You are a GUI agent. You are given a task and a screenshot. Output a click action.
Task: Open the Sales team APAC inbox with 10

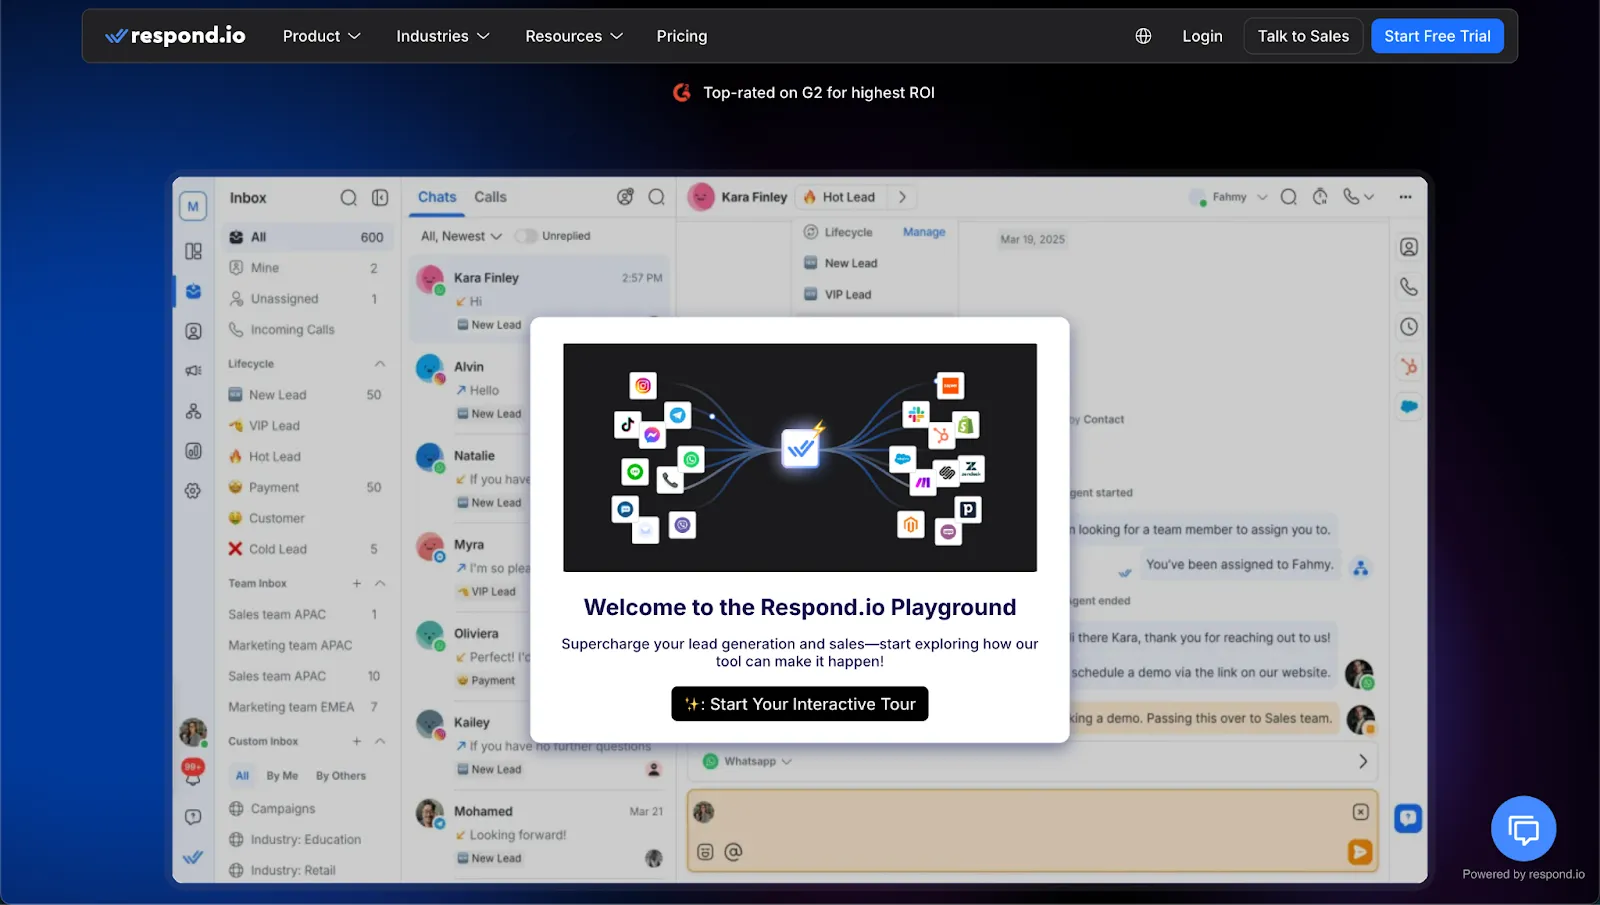(x=306, y=676)
